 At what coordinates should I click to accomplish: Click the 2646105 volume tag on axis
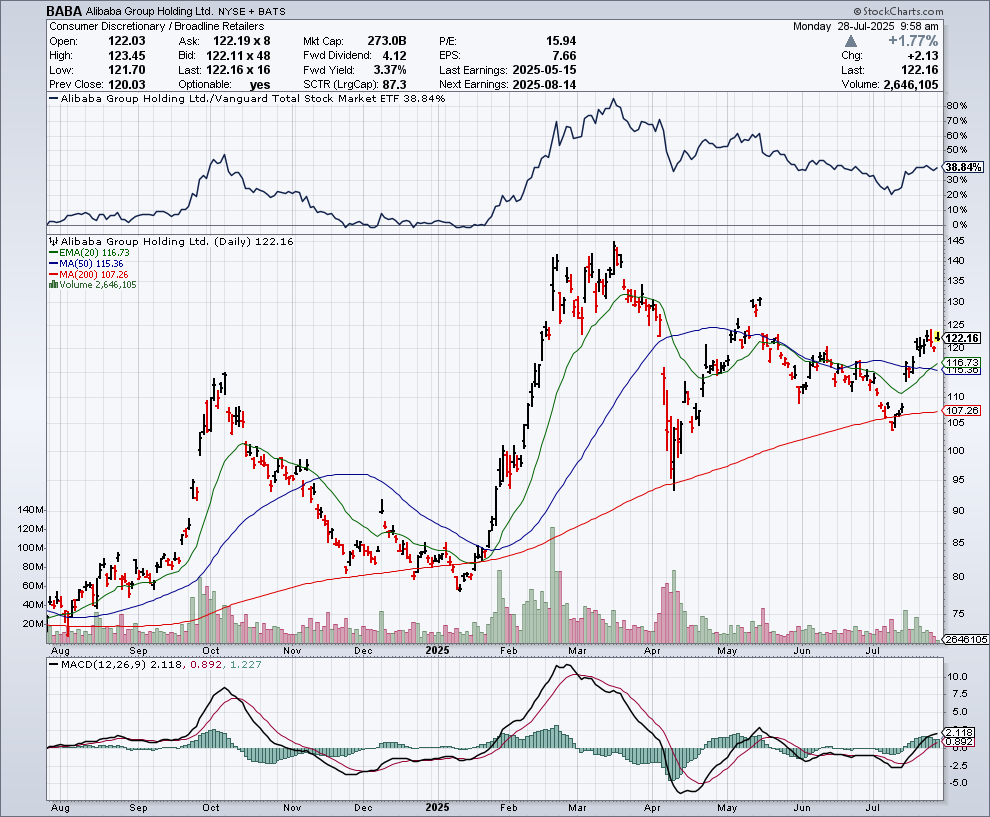[x=967, y=640]
